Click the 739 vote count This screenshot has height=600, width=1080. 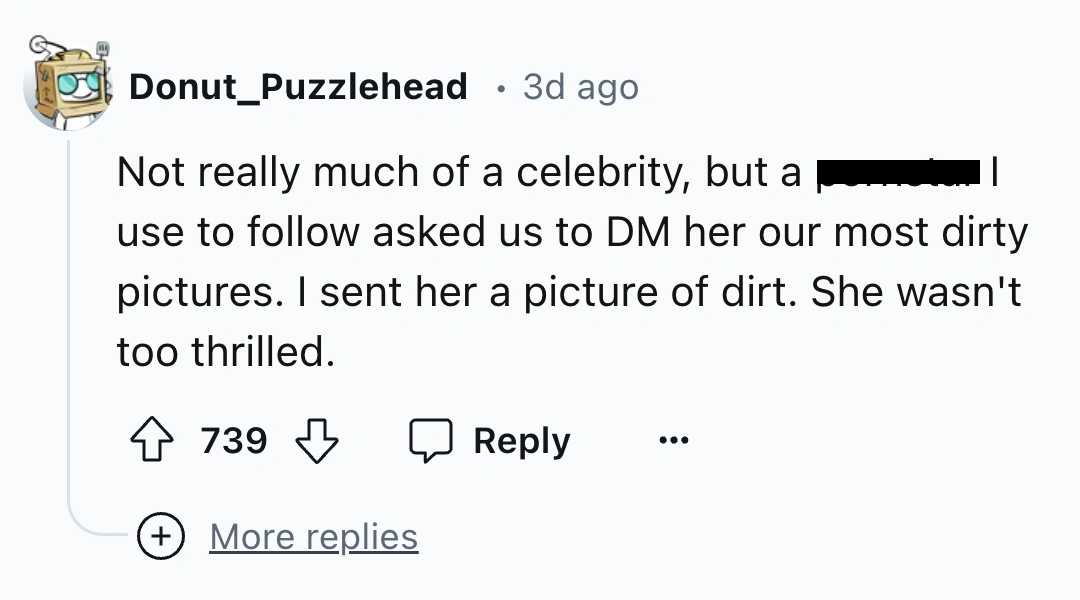[x=234, y=441]
